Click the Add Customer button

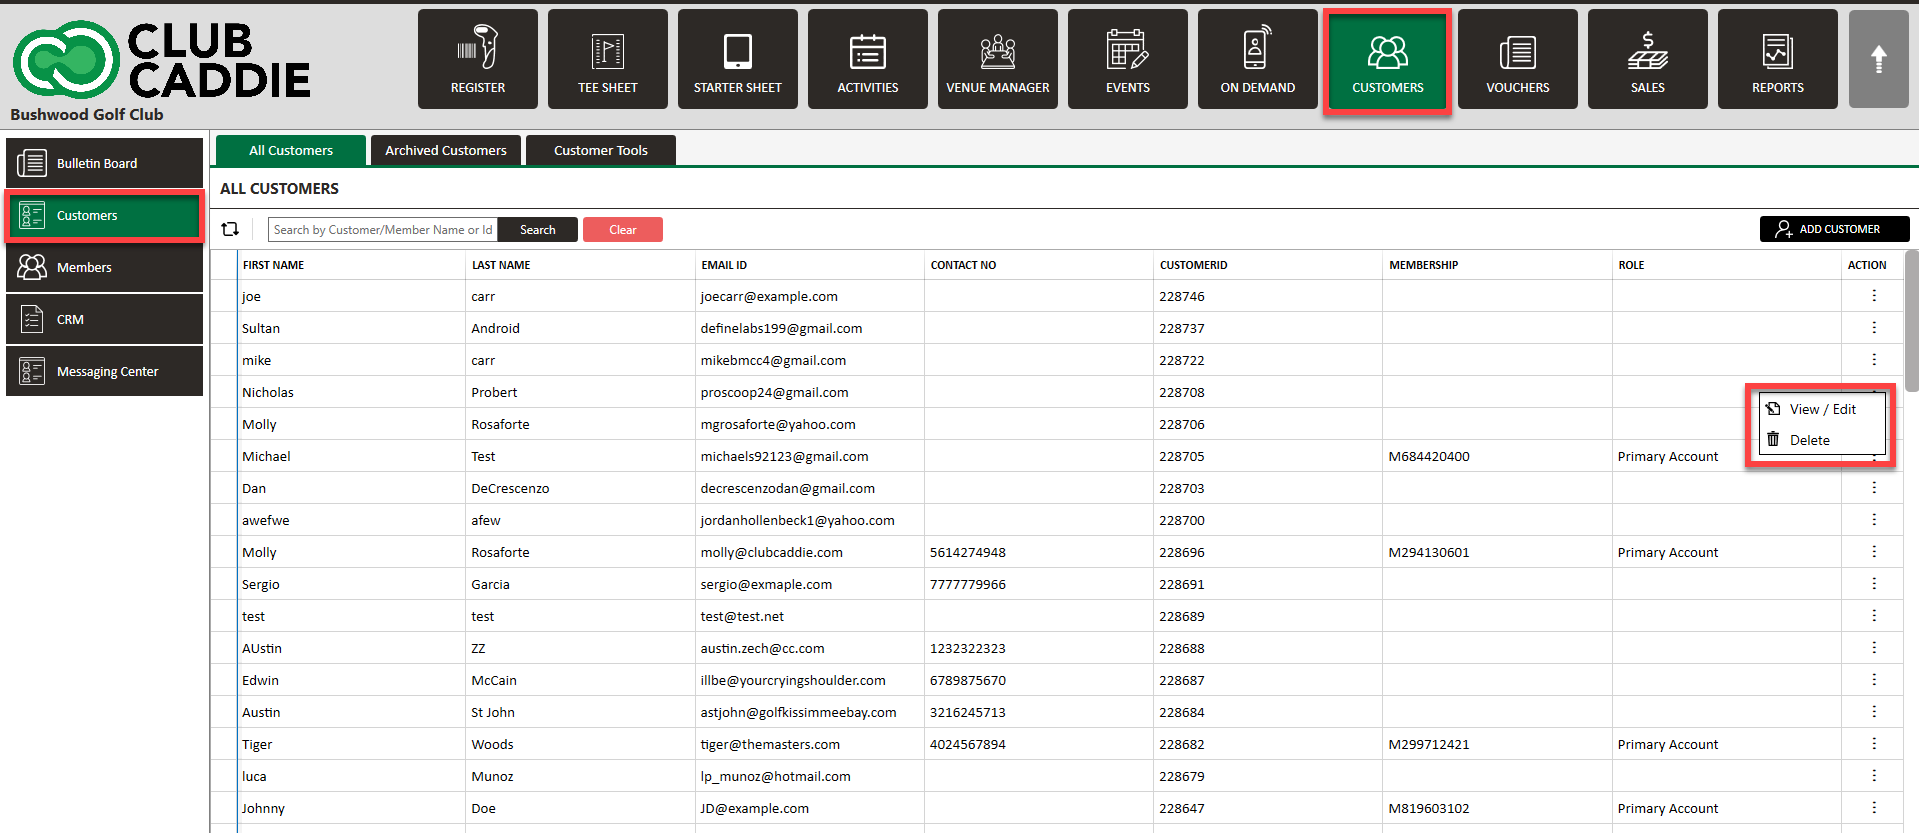tap(1834, 229)
